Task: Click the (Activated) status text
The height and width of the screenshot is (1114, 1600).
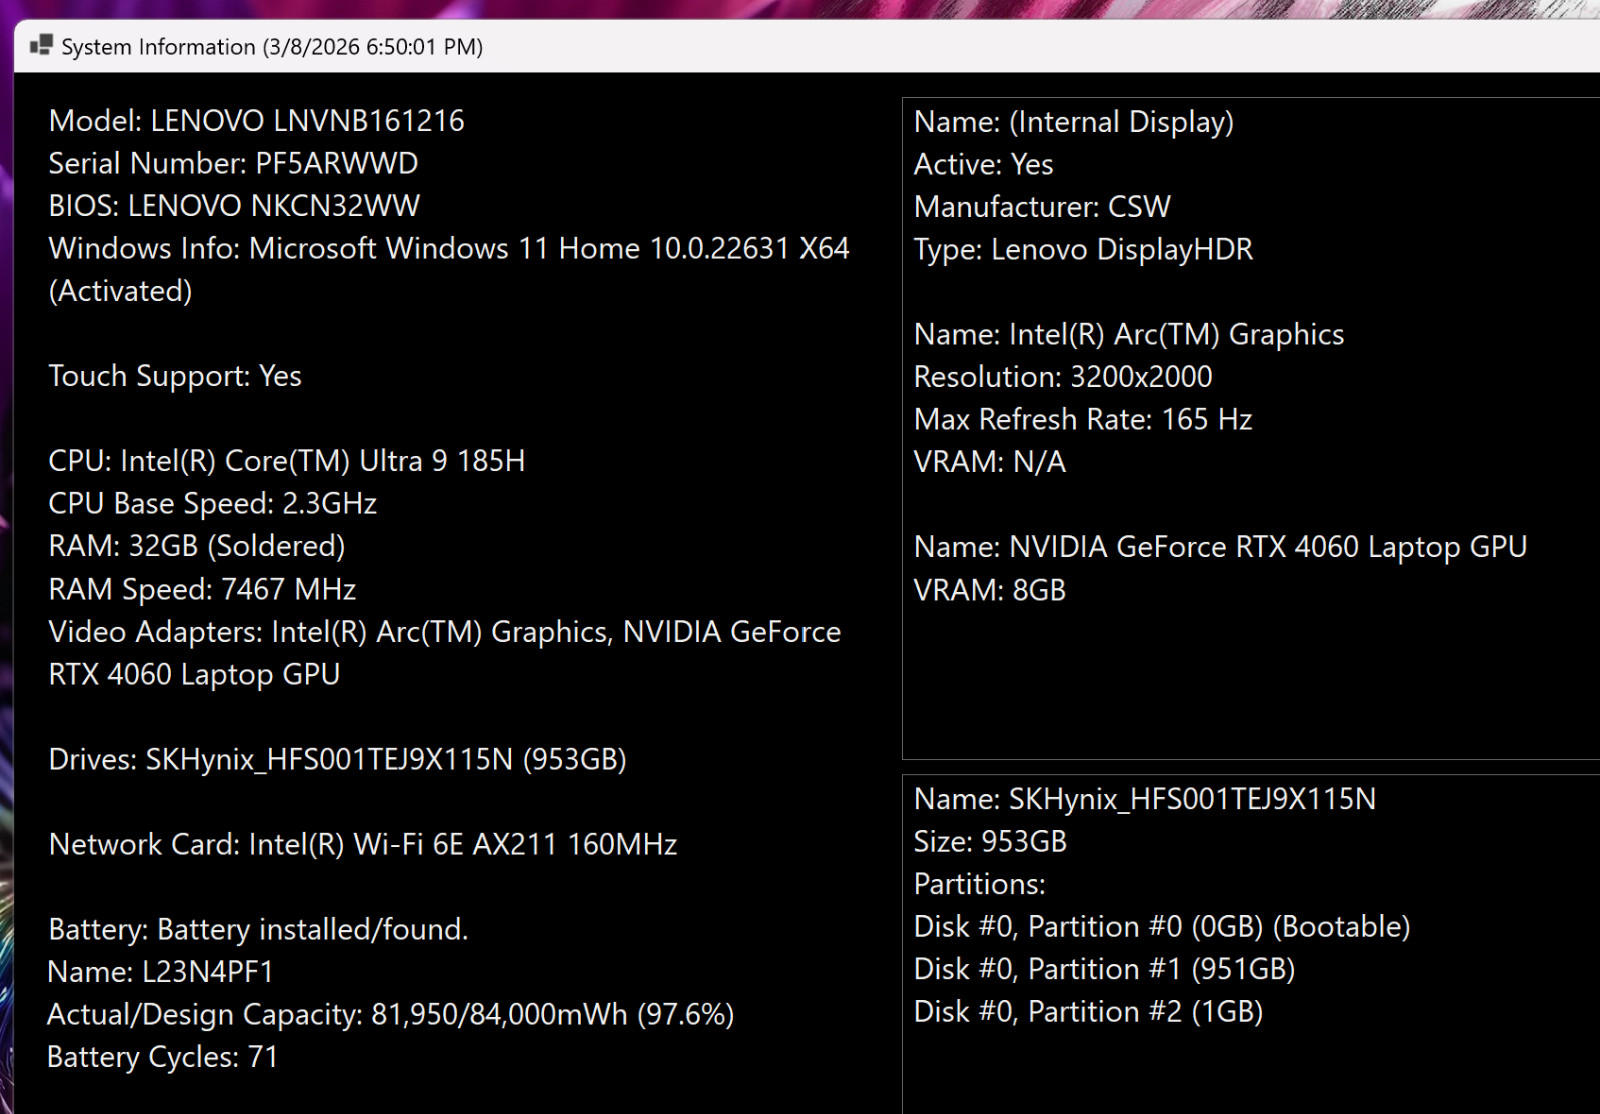Action: 120,291
